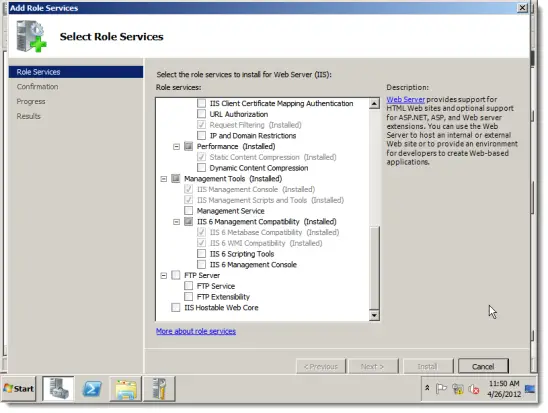
Task: Open Server Manager from the taskbar
Action: pyautogui.click(x=58, y=389)
